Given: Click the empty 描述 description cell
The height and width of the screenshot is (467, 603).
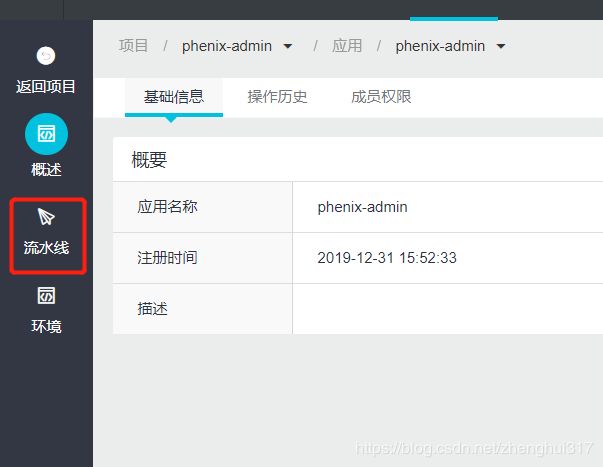Looking at the screenshot, I should click(x=448, y=309).
